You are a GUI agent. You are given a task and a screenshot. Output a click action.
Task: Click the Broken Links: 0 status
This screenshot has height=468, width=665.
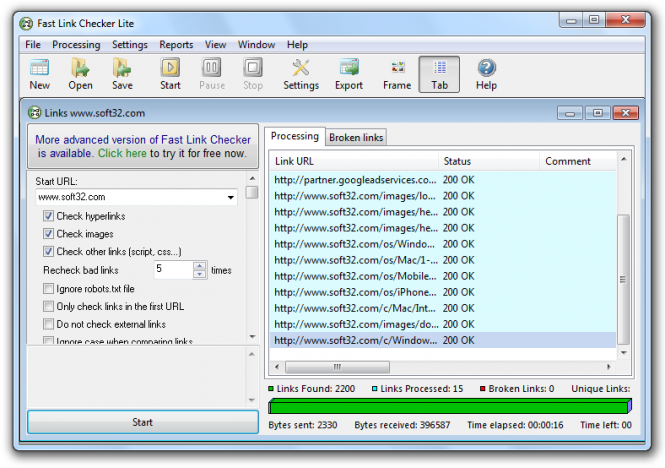517,389
